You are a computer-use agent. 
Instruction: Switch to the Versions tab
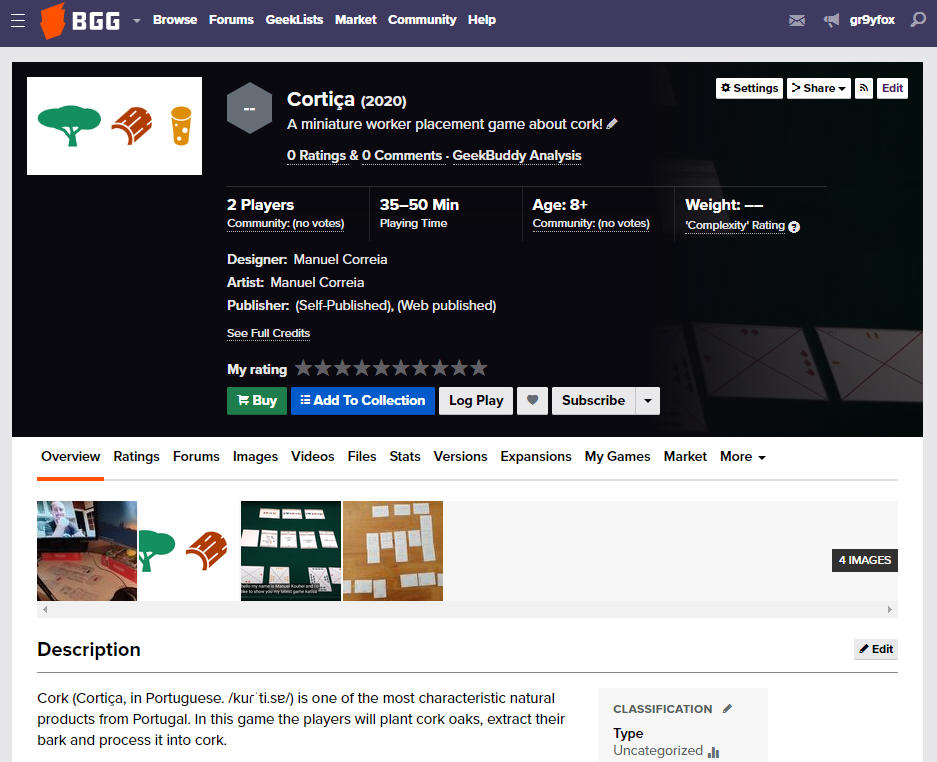(460, 457)
